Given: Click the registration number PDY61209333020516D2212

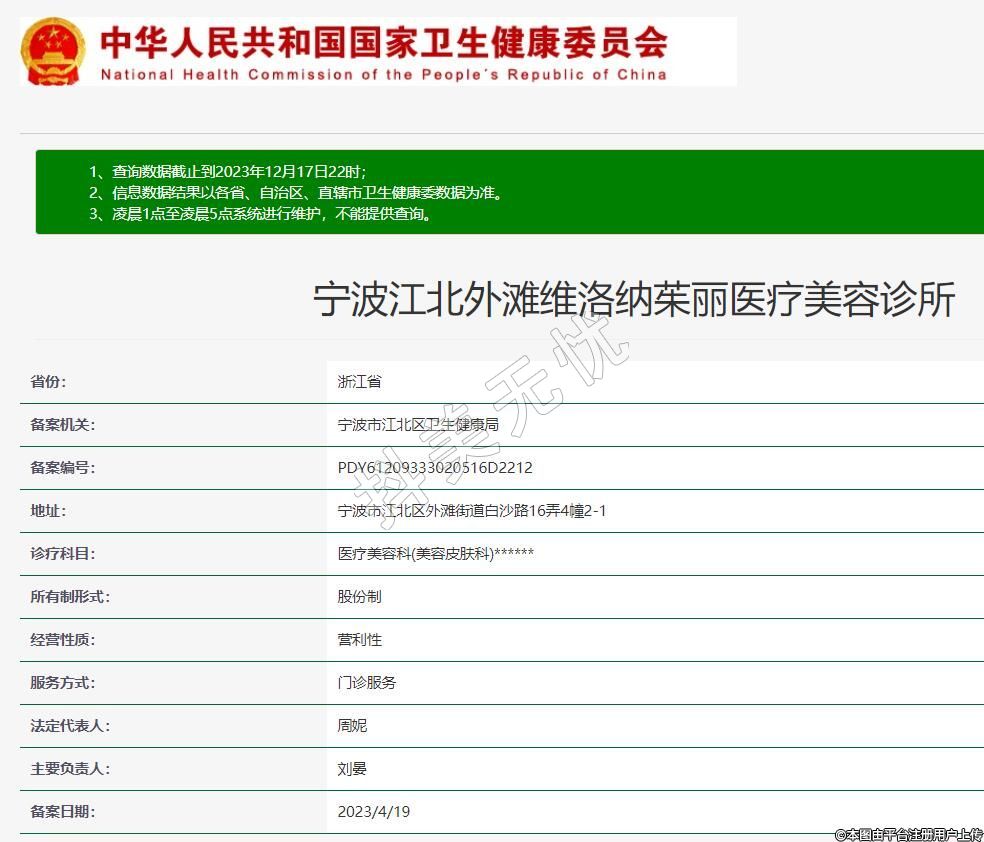Looking at the screenshot, I should 435,468.
